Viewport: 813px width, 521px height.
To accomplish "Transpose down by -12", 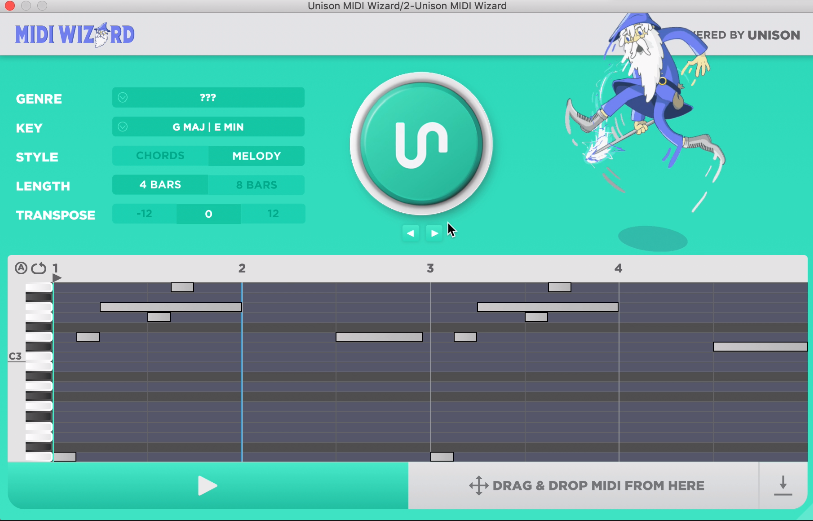I will (x=144, y=214).
